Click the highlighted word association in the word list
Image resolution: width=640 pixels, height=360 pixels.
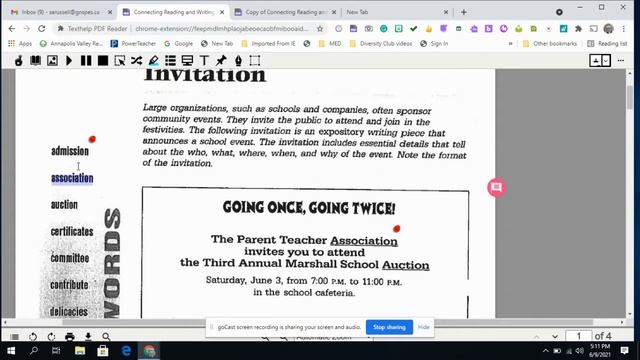click(72, 178)
